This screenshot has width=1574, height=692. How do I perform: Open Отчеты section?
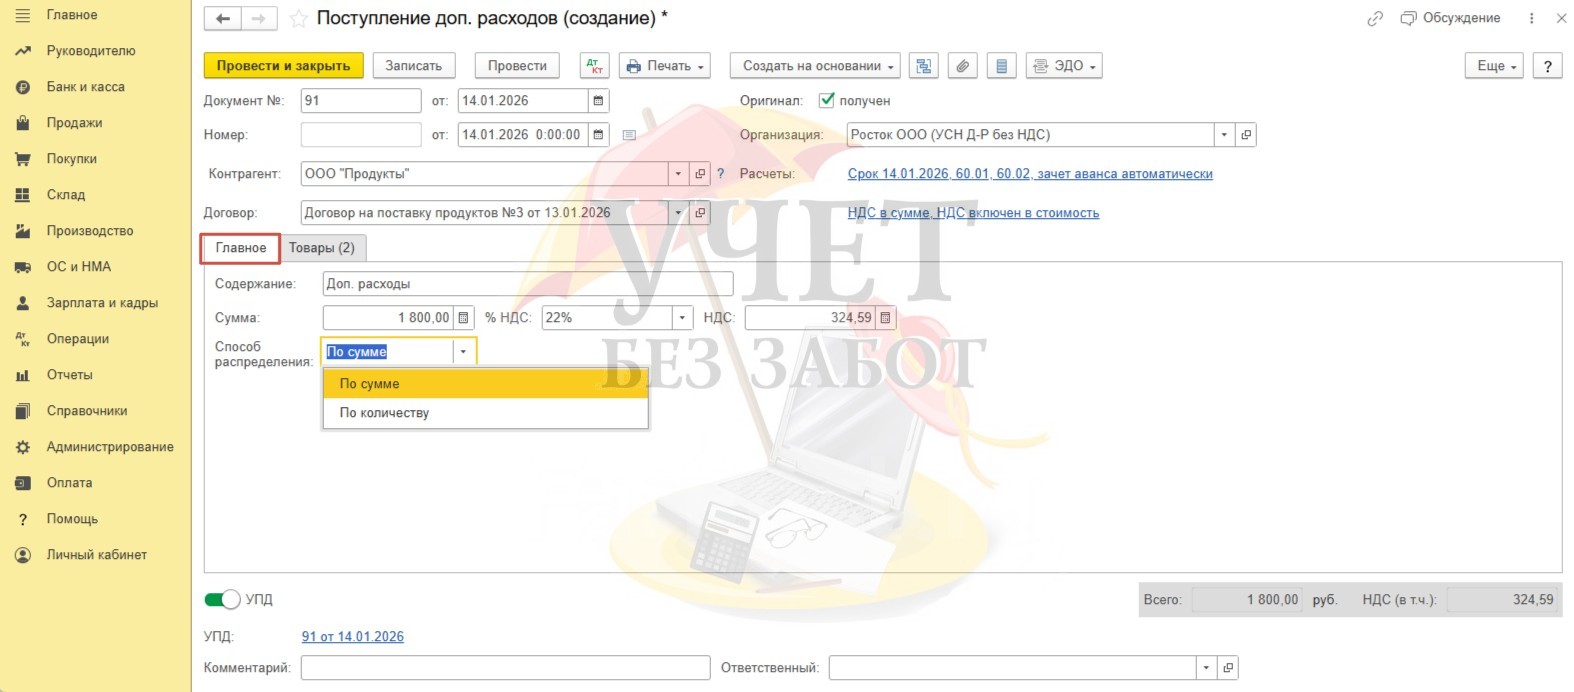point(69,375)
